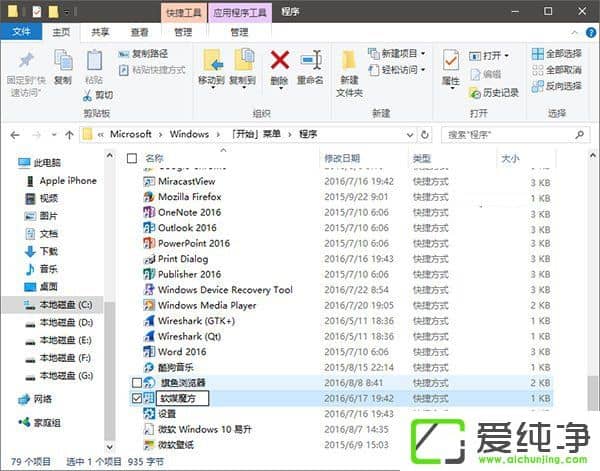Sort by Date modified (修改日期) column
The height and width of the screenshot is (471, 600).
(342, 158)
